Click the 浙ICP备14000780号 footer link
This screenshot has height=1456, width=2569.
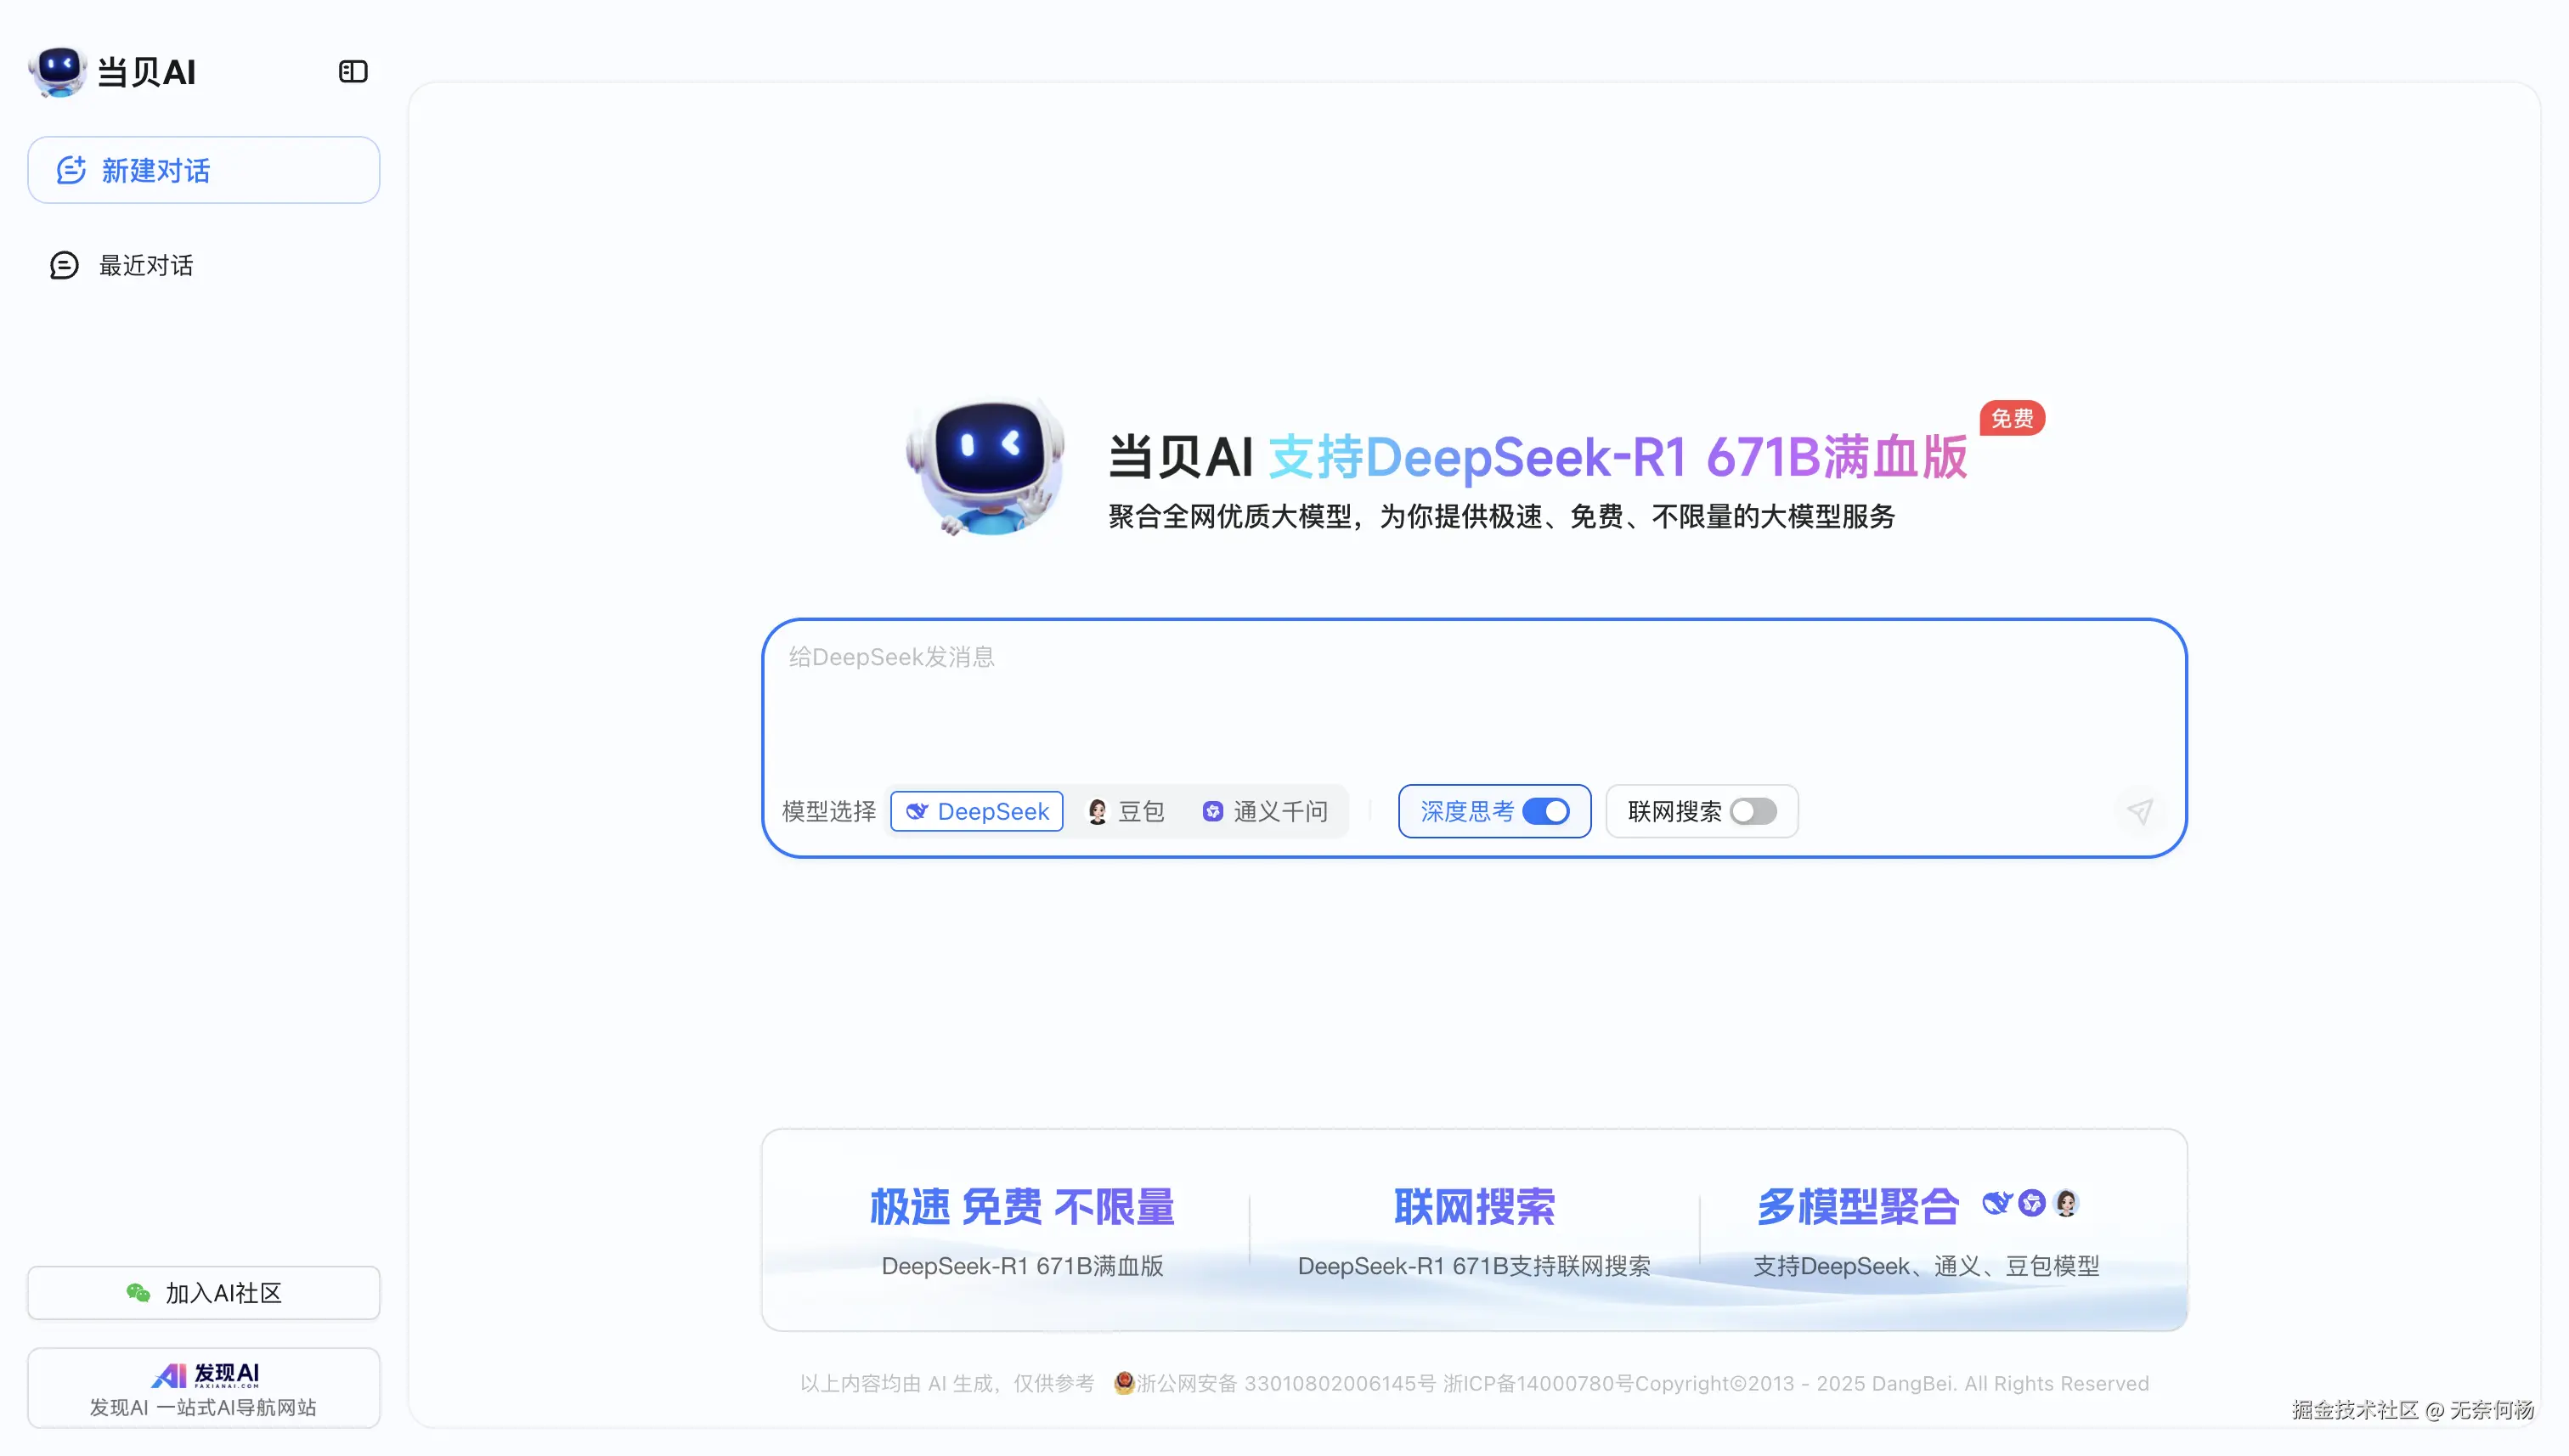tap(1538, 1383)
